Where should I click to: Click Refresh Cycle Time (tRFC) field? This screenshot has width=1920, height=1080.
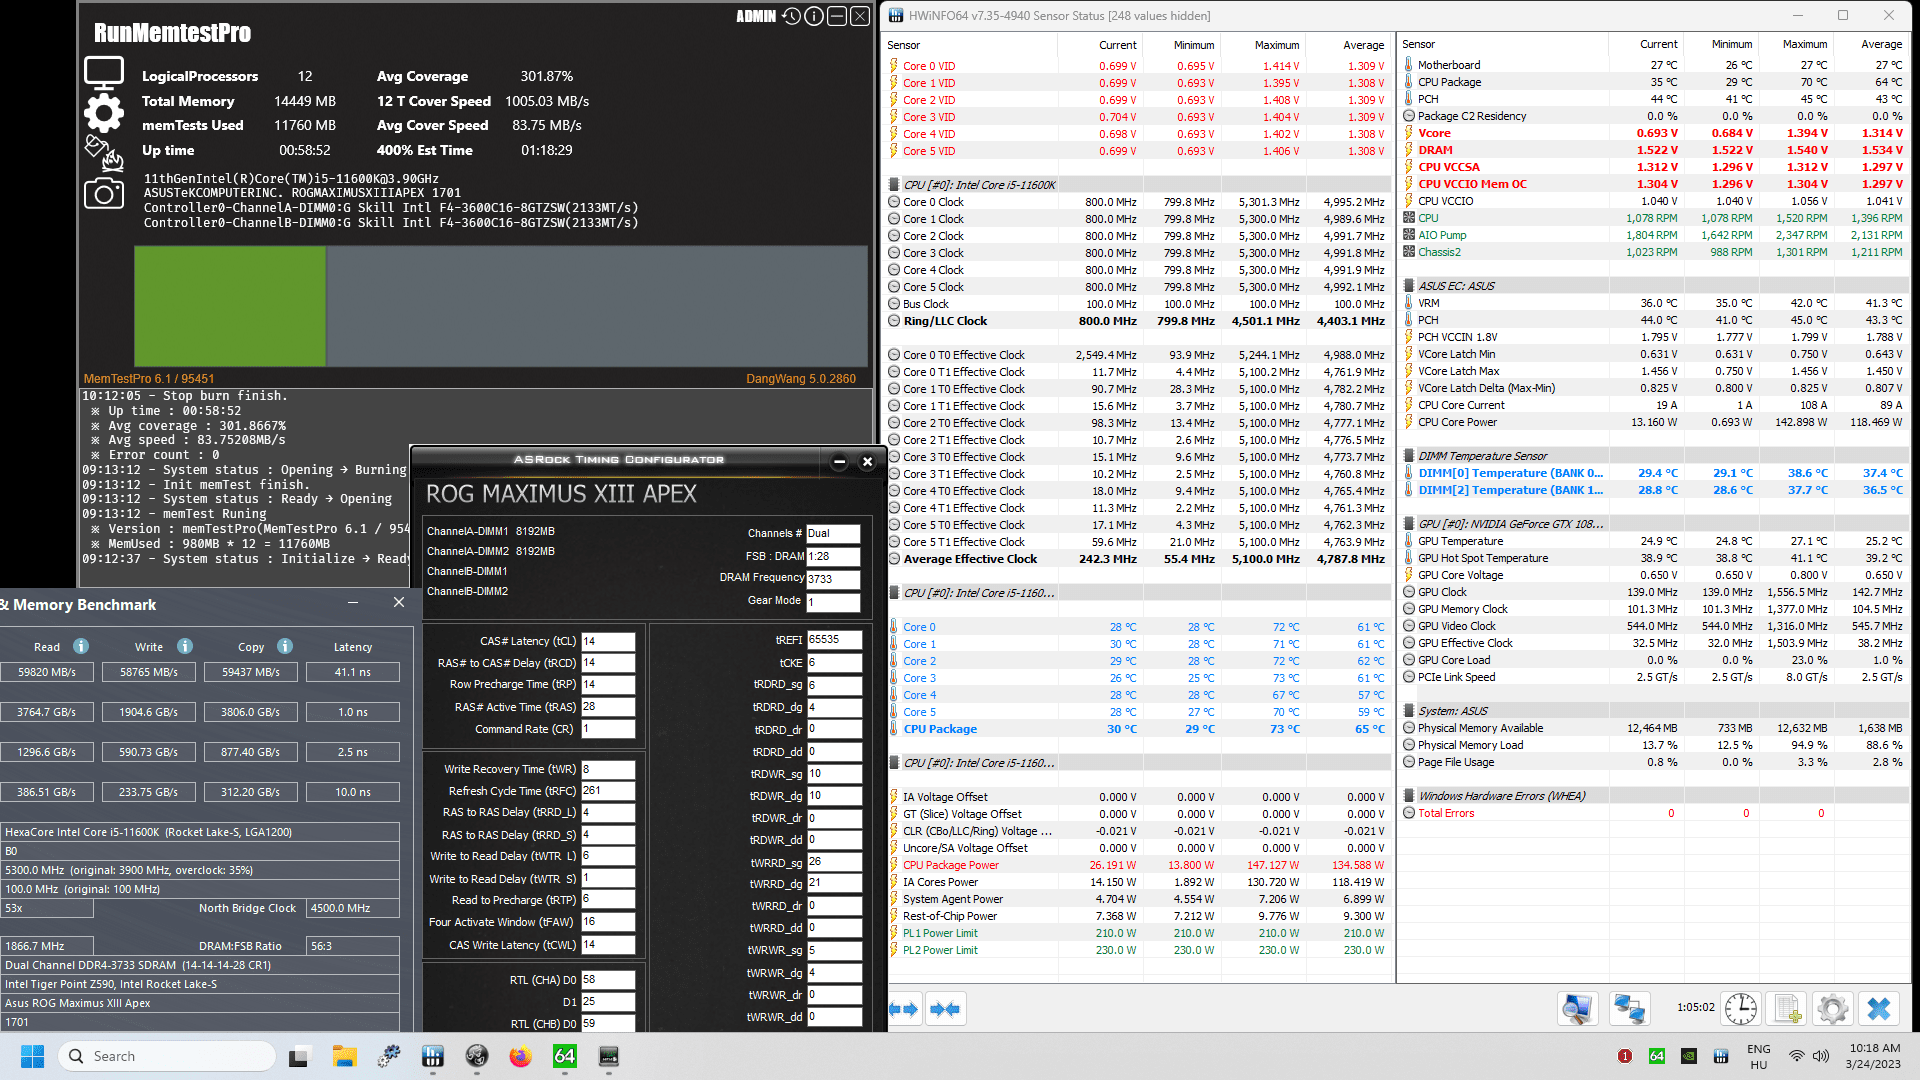tap(608, 791)
